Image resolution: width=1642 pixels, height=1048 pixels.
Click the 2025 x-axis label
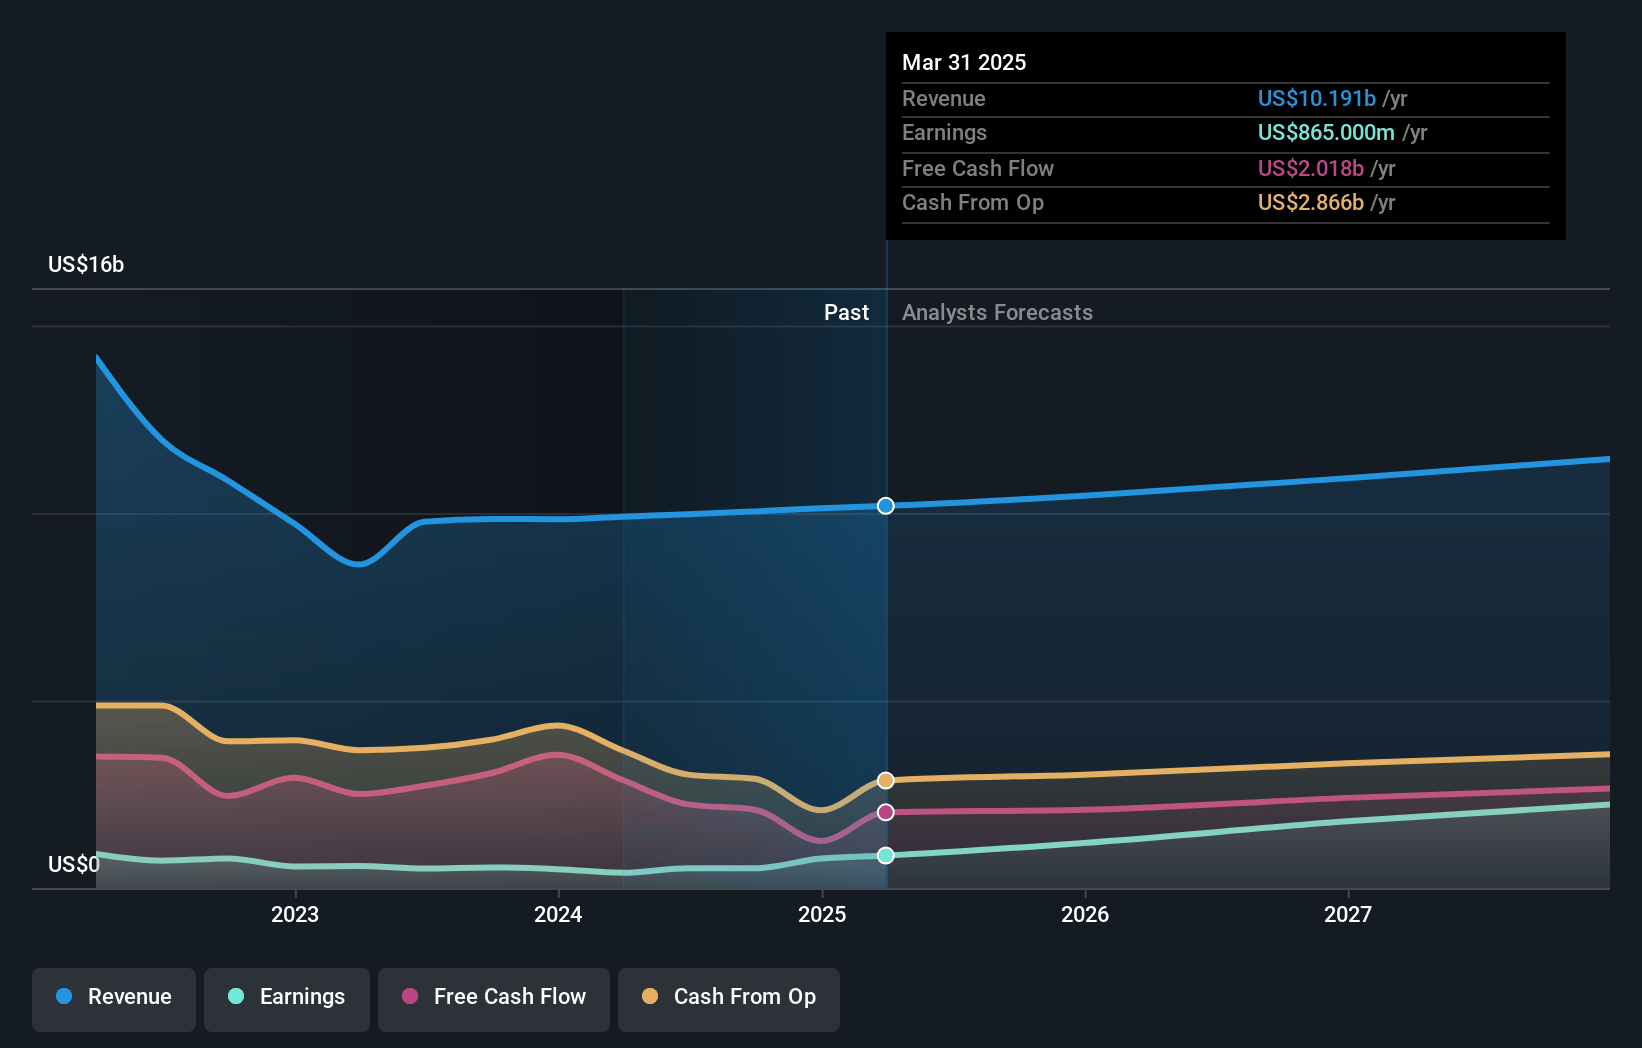click(x=822, y=914)
